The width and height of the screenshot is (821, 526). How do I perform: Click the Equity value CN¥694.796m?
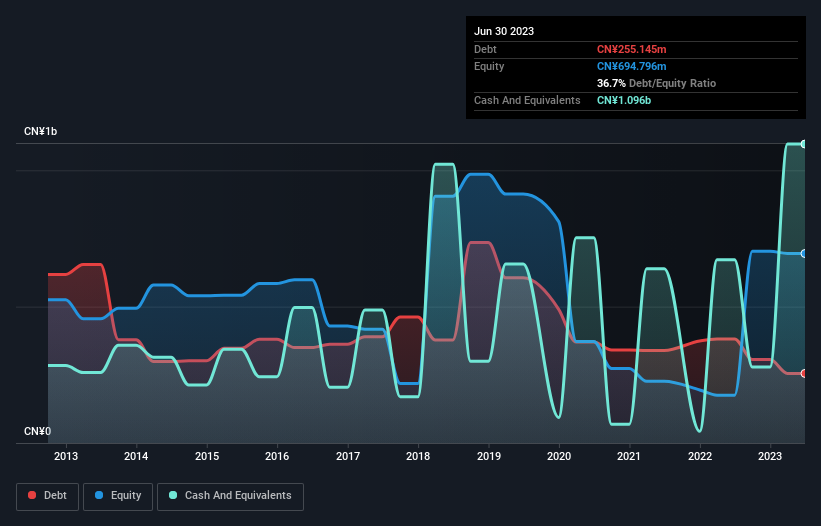tap(631, 66)
